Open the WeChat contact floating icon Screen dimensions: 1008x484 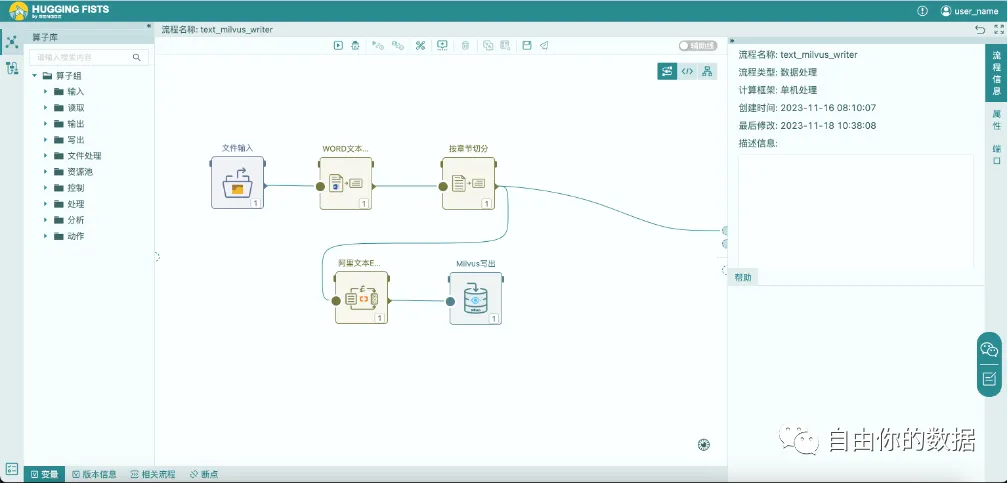coord(989,349)
